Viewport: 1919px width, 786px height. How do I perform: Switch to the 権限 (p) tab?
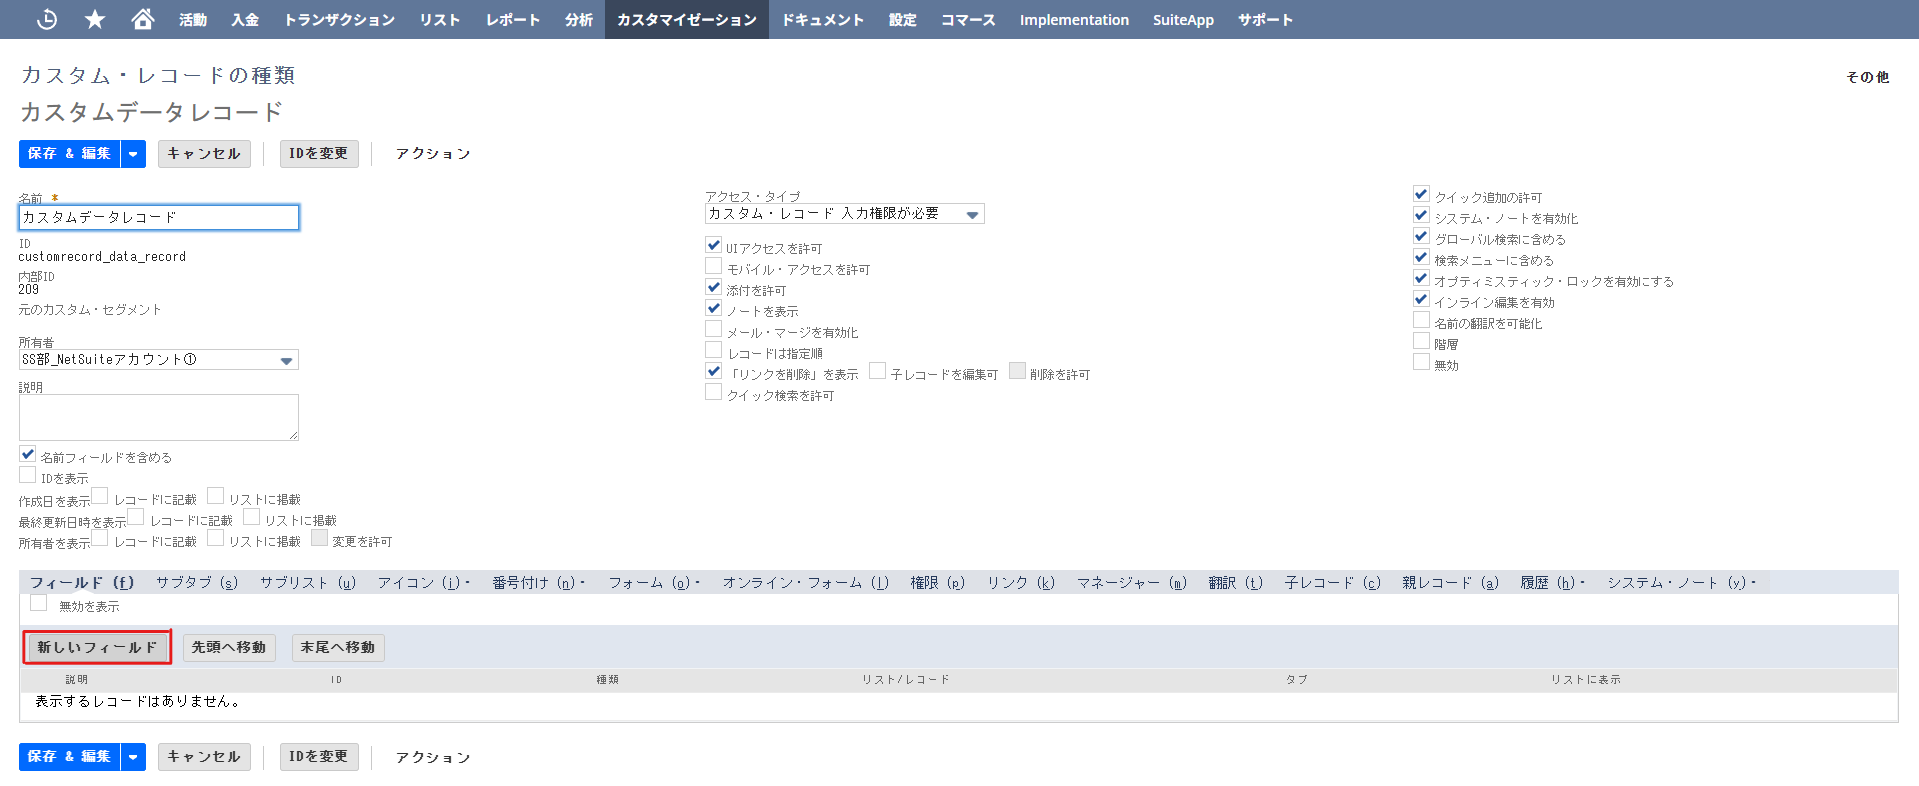pyautogui.click(x=938, y=583)
